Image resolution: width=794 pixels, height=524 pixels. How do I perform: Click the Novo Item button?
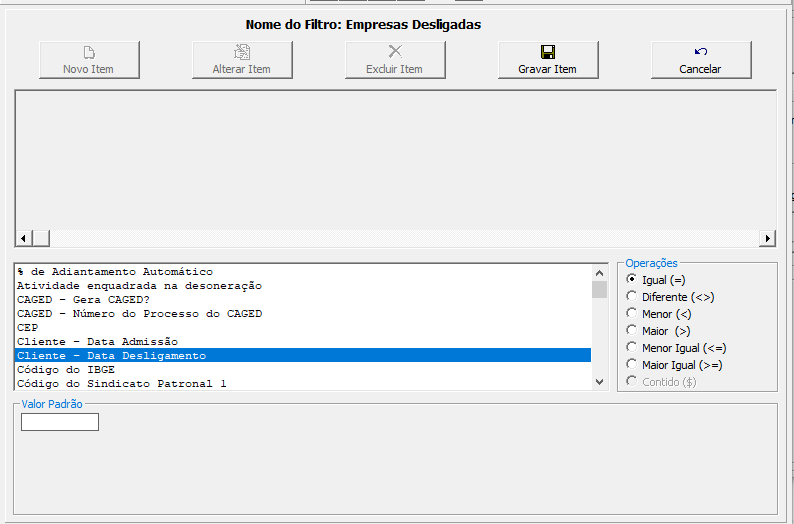pyautogui.click(x=89, y=60)
